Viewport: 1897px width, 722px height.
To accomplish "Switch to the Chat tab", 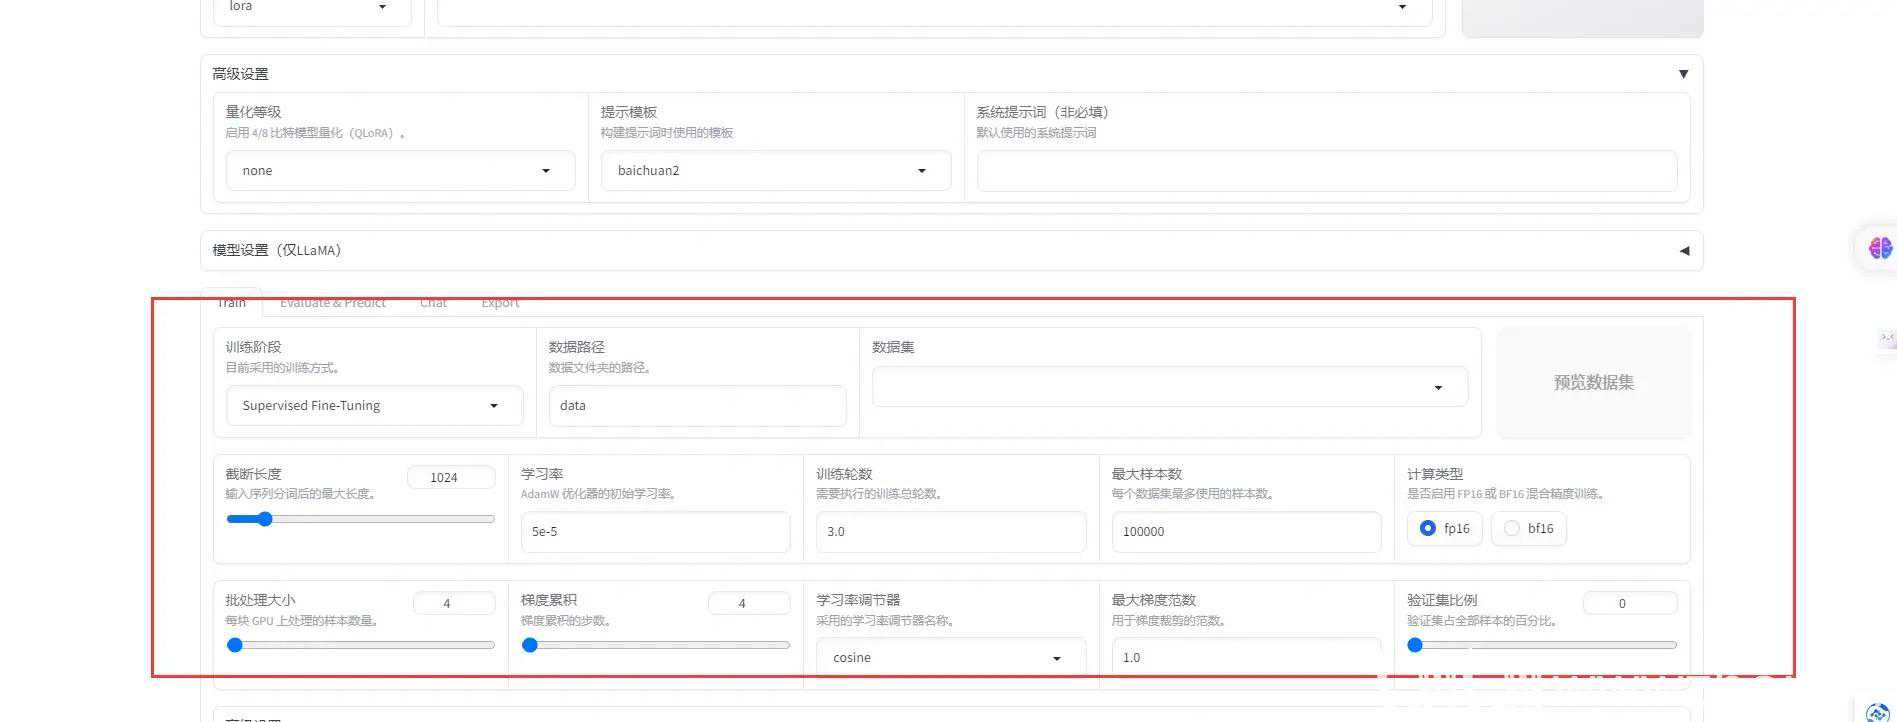I will pos(433,303).
